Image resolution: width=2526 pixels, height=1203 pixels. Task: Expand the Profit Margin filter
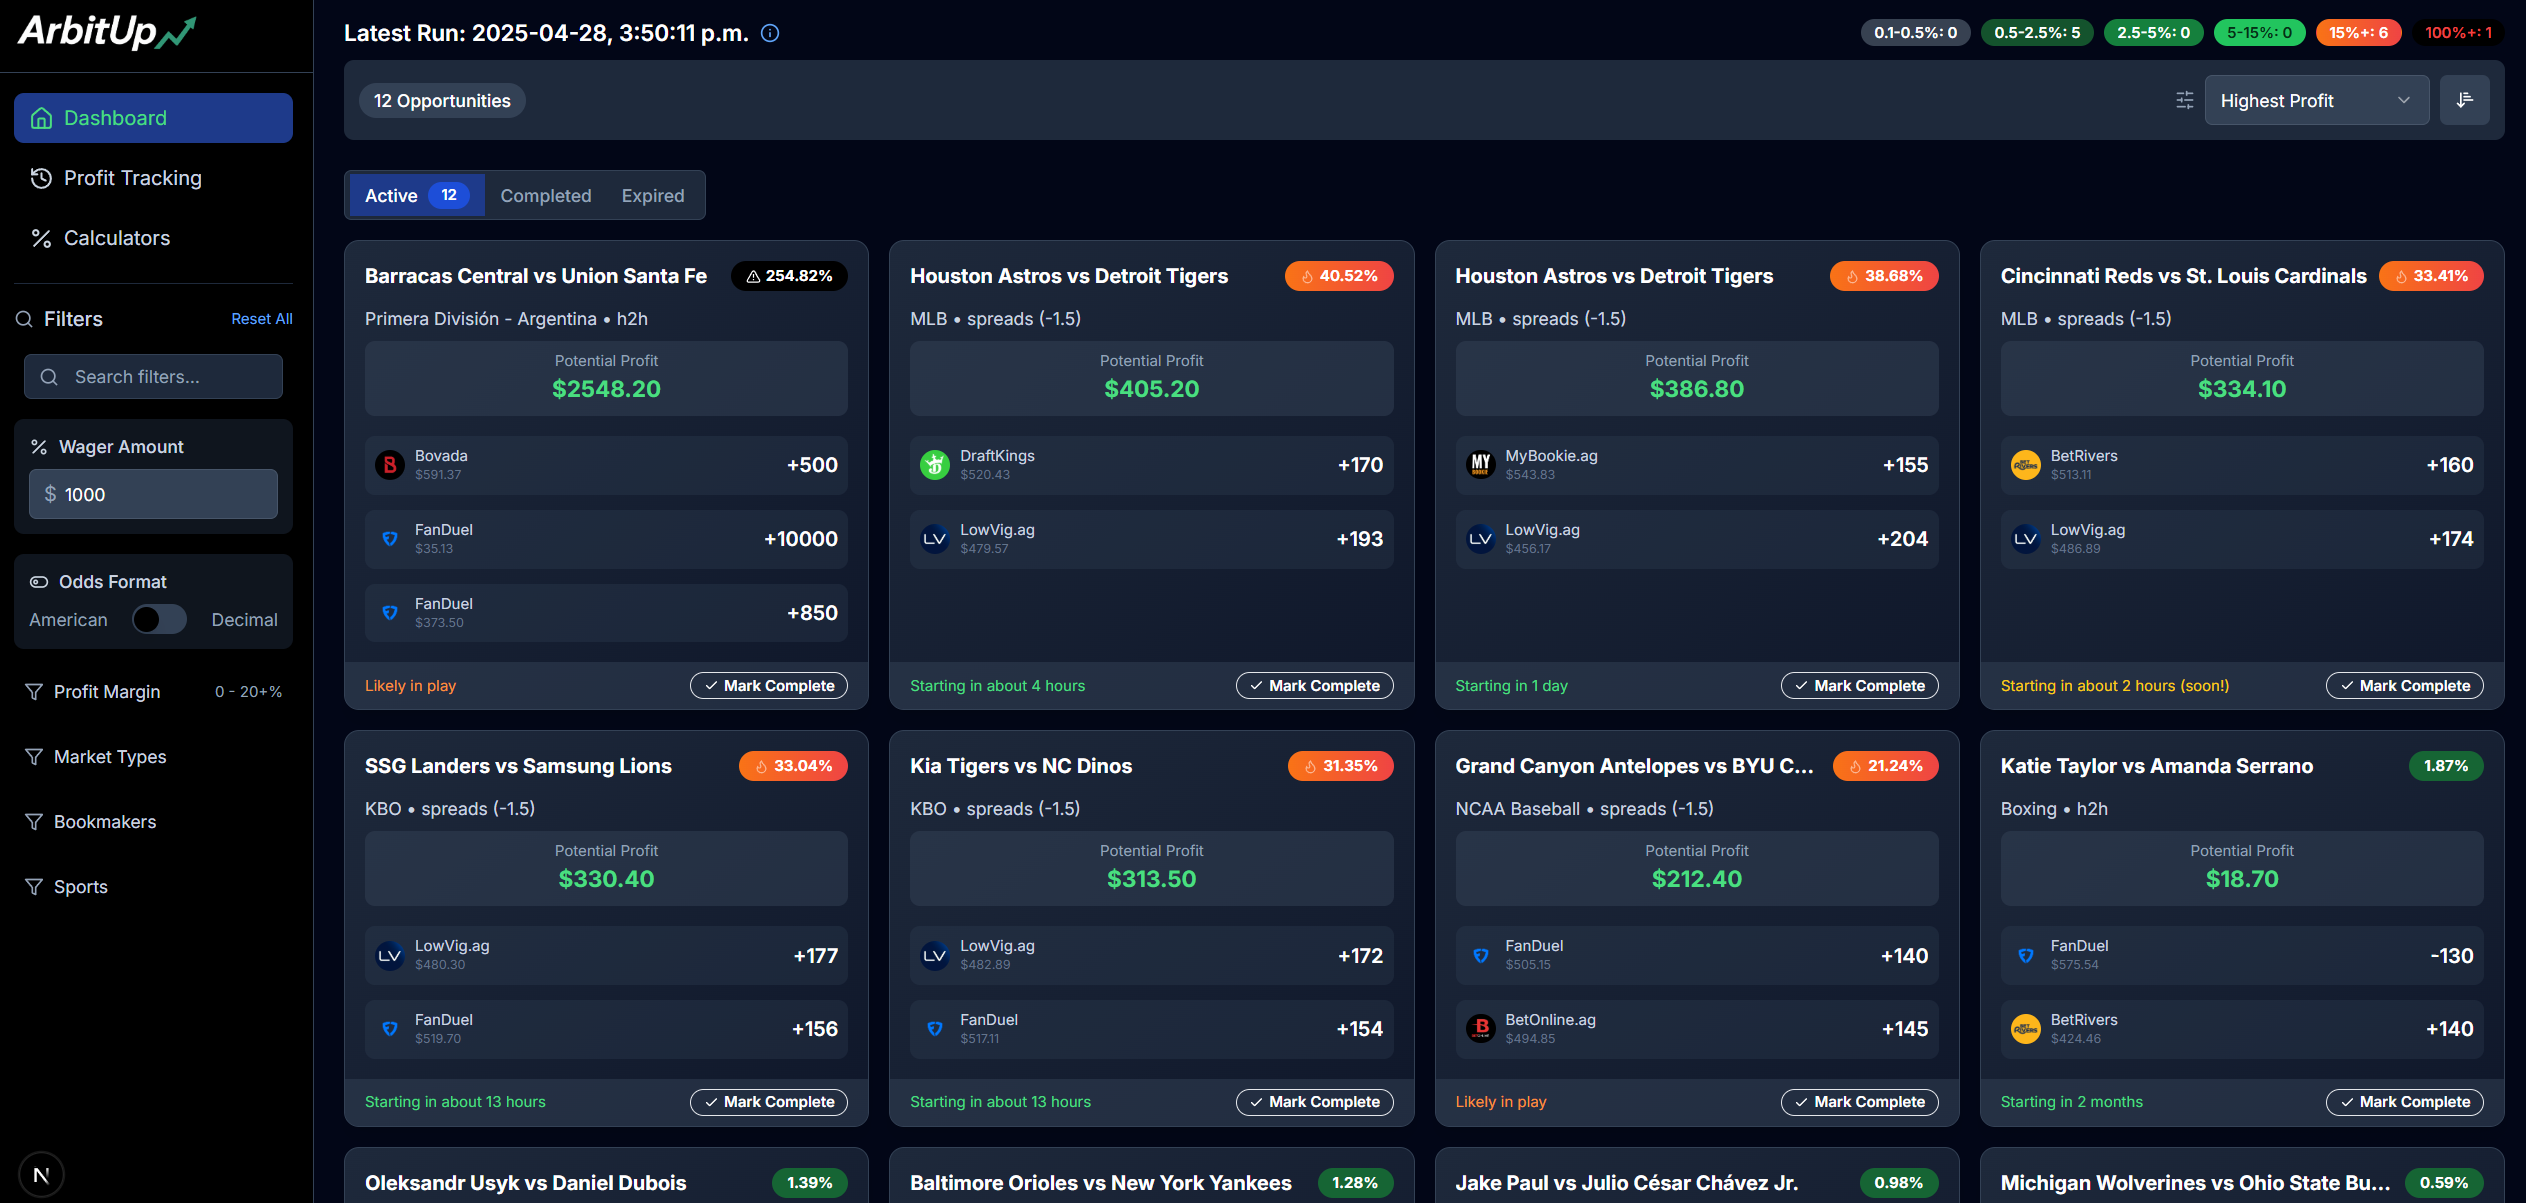point(153,692)
